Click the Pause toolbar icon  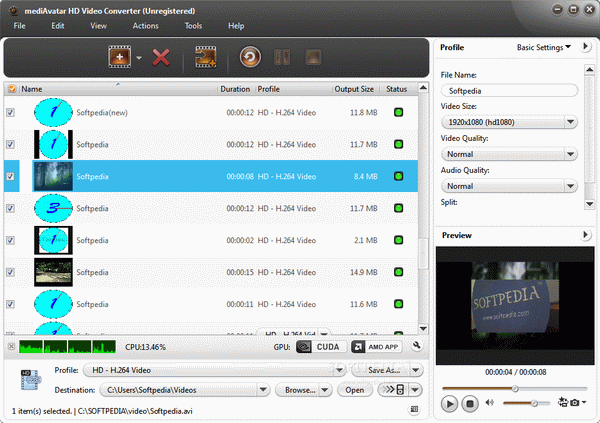click(282, 57)
